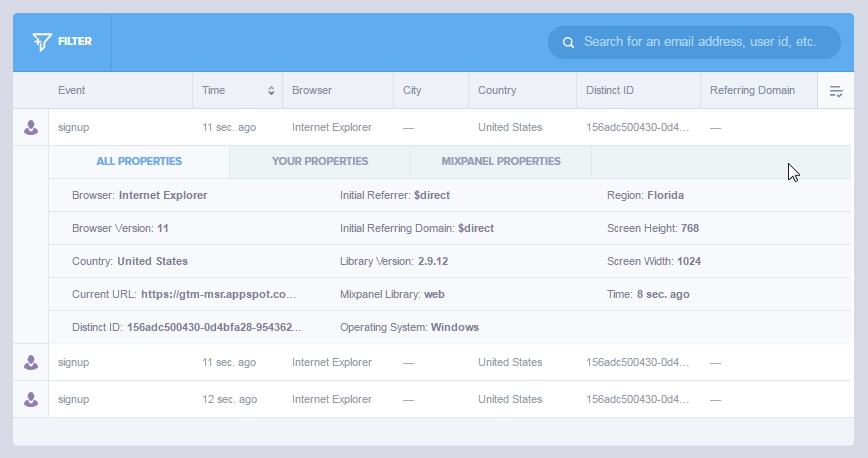Click the Current URL property value

coord(219,294)
